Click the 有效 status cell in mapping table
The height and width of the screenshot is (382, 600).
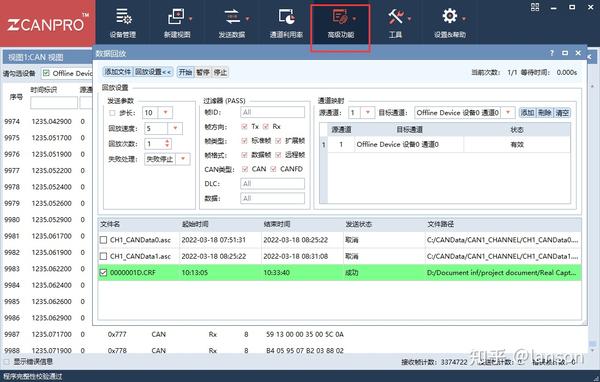tap(517, 144)
